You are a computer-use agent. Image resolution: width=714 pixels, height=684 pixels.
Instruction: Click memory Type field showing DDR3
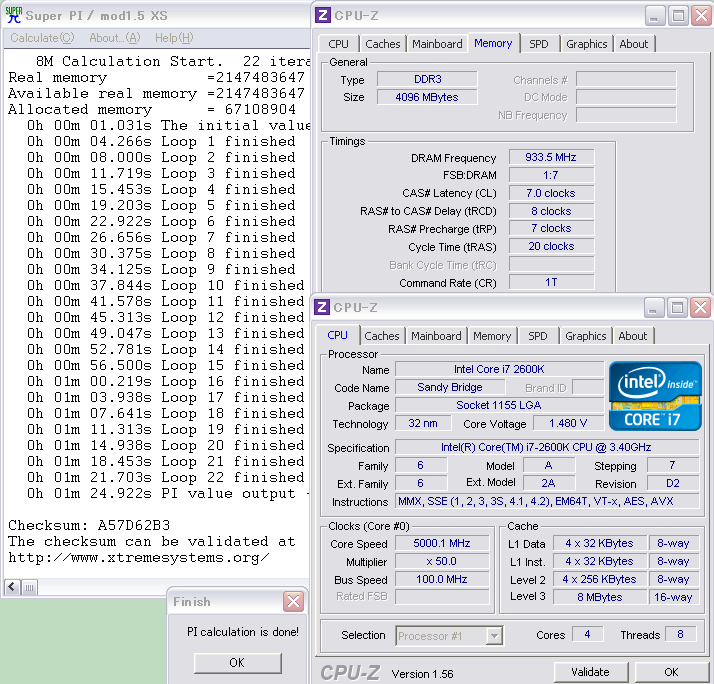pyautogui.click(x=427, y=79)
